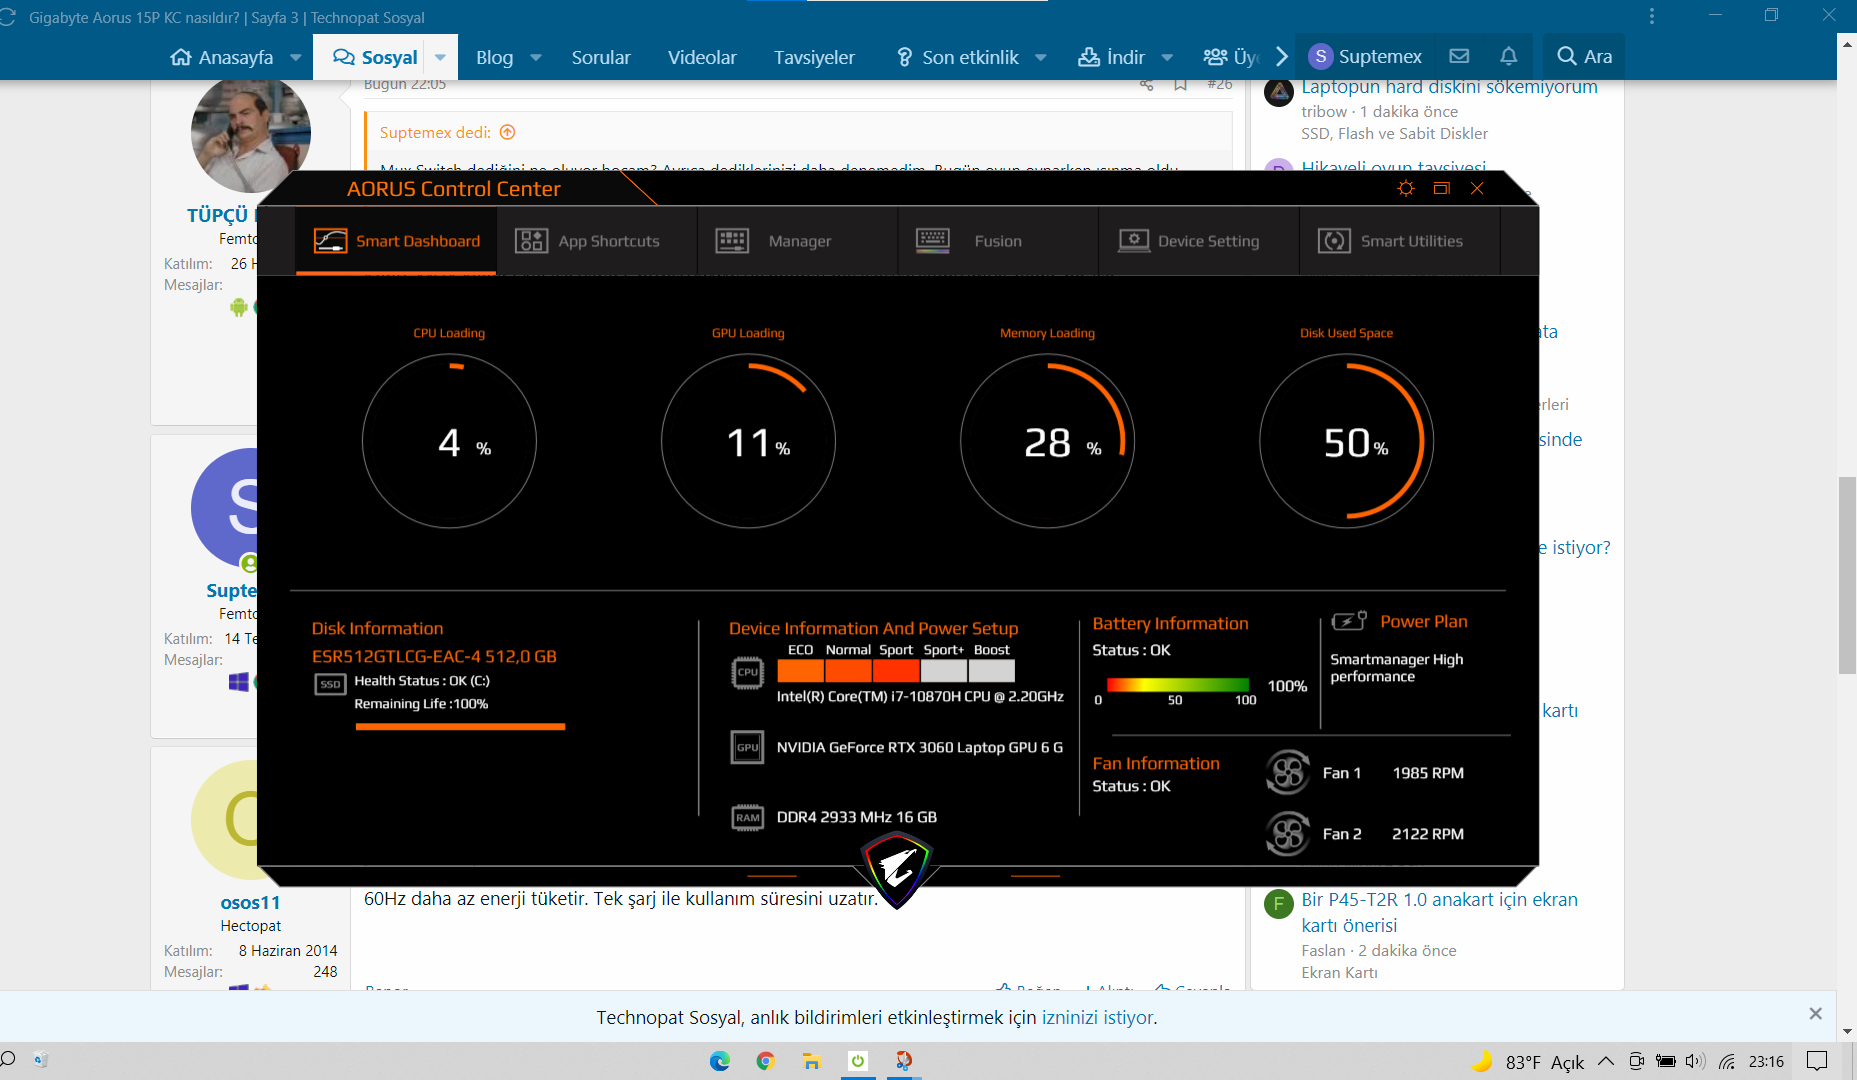Open osos11 user profile link

(x=250, y=902)
